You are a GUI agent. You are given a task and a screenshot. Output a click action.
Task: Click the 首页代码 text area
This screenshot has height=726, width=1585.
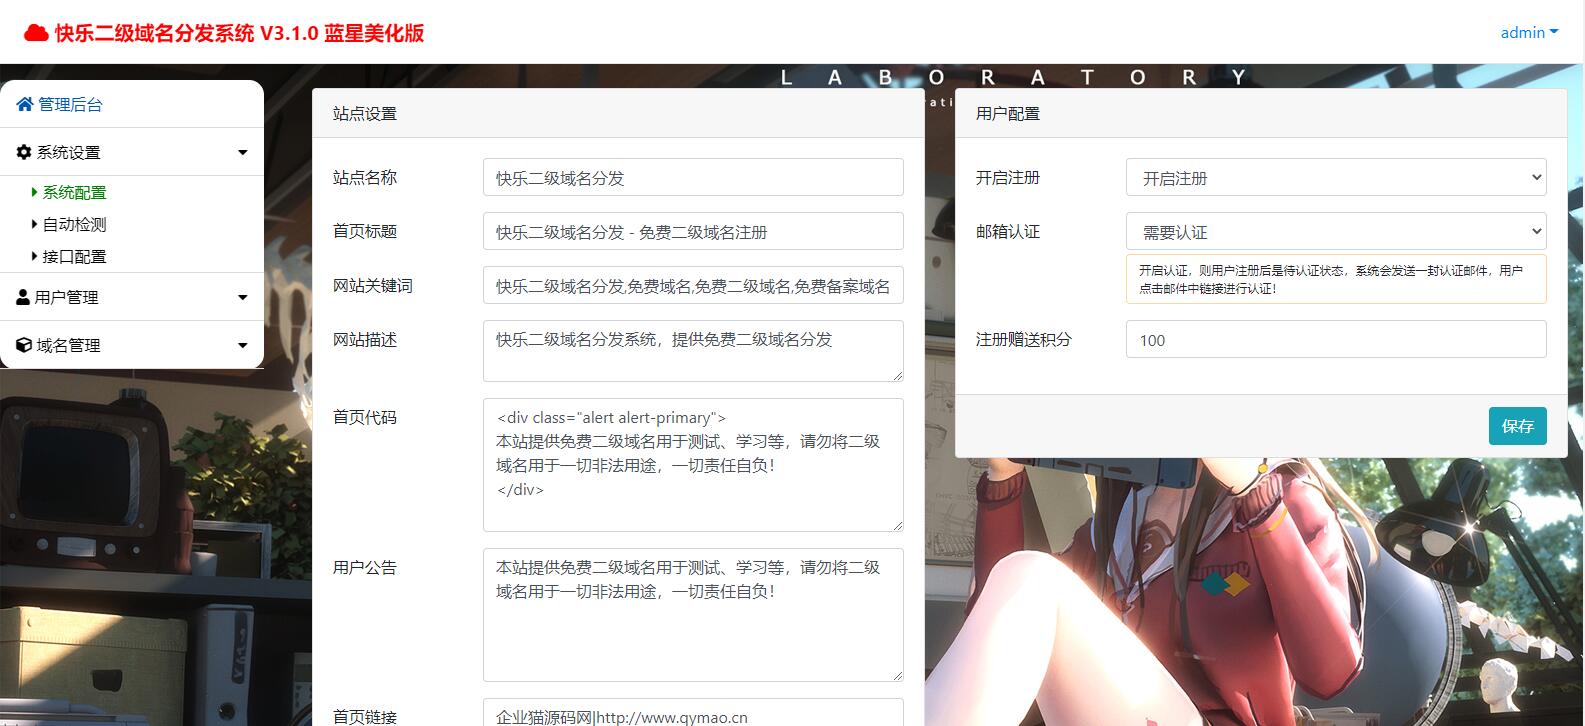tap(692, 464)
